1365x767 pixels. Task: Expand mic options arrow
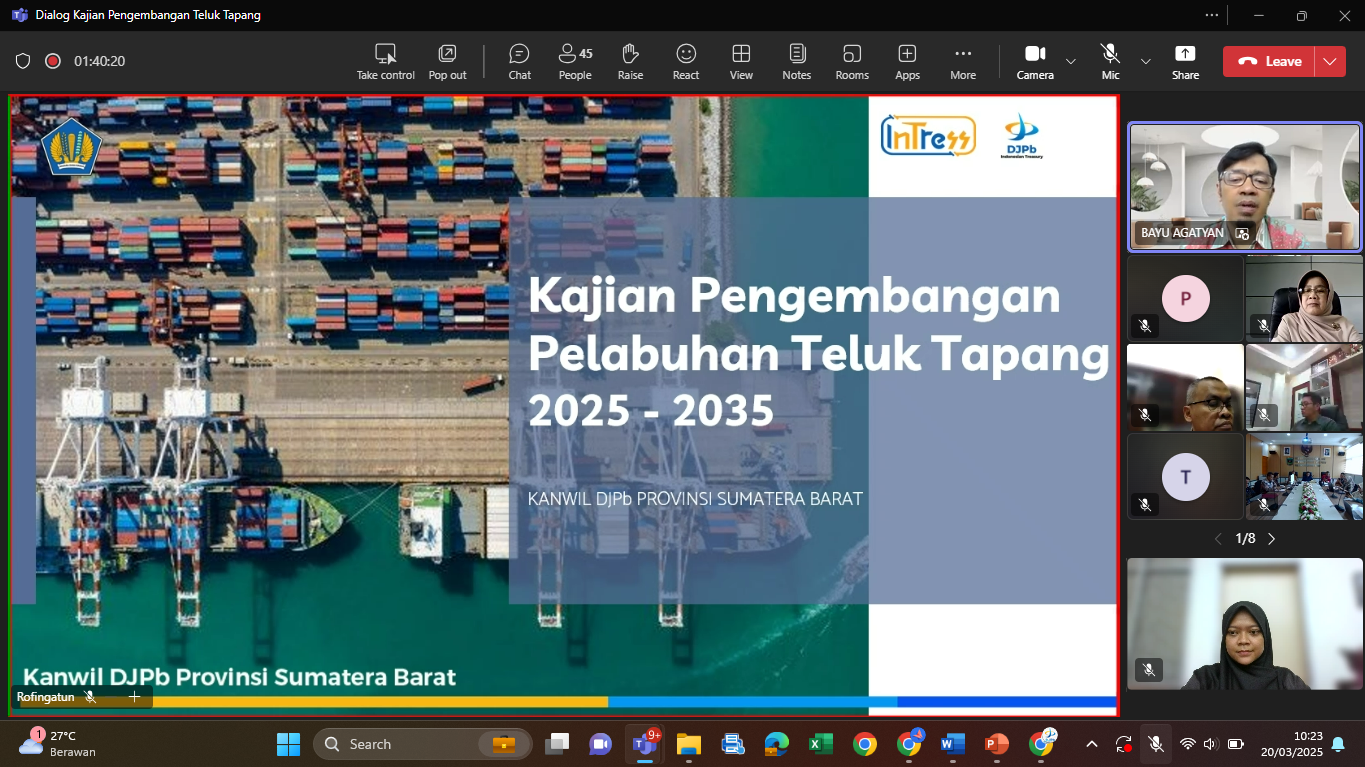tap(1146, 61)
